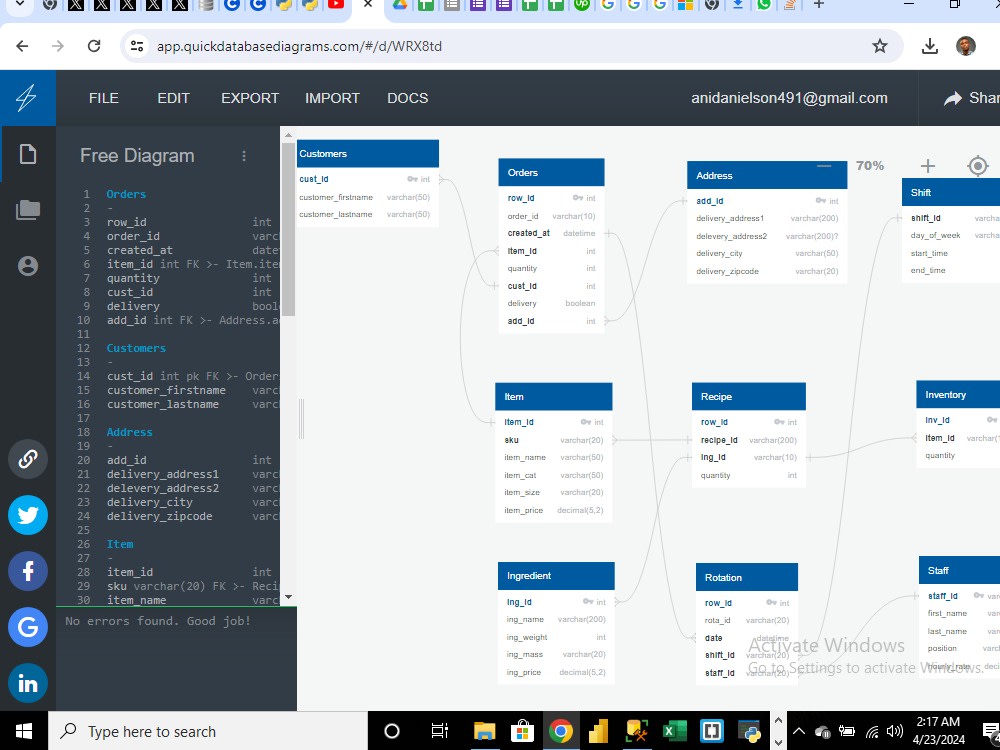The height and width of the screenshot is (750, 1000).
Task: Click 'Orders' on editor line 1
Action: click(126, 194)
